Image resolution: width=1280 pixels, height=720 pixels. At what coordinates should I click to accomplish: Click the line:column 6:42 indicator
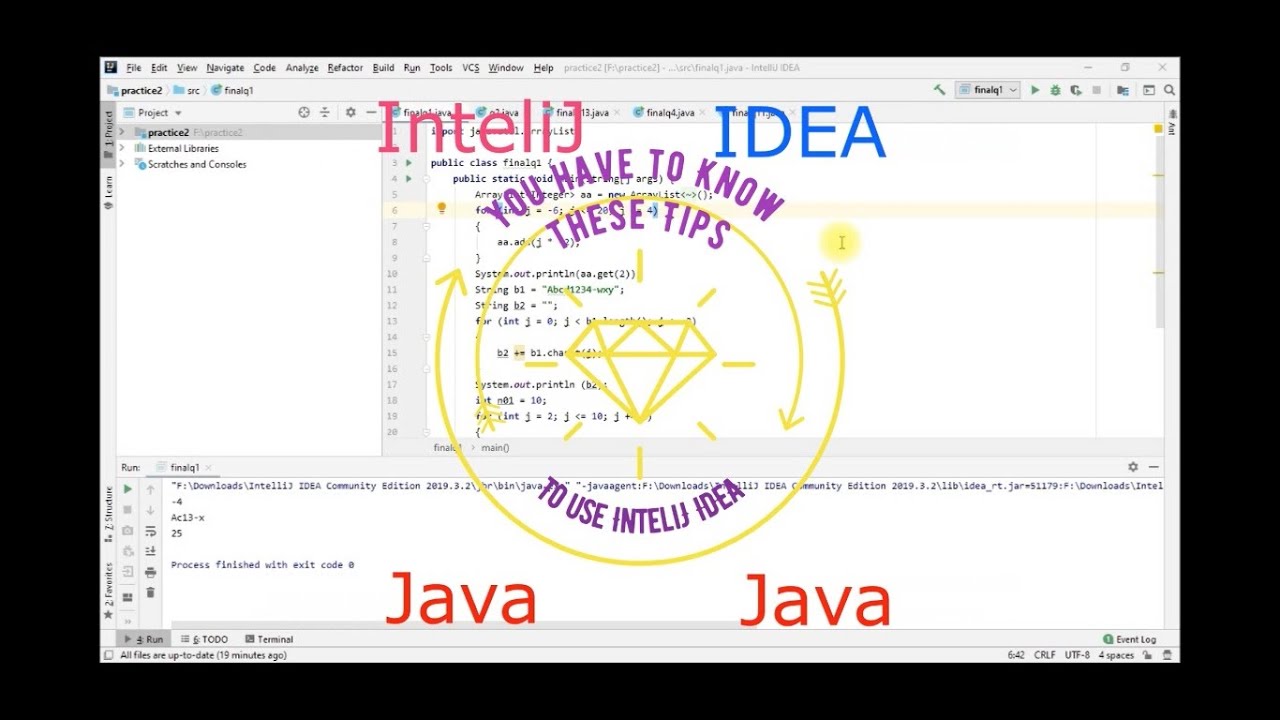point(1016,655)
